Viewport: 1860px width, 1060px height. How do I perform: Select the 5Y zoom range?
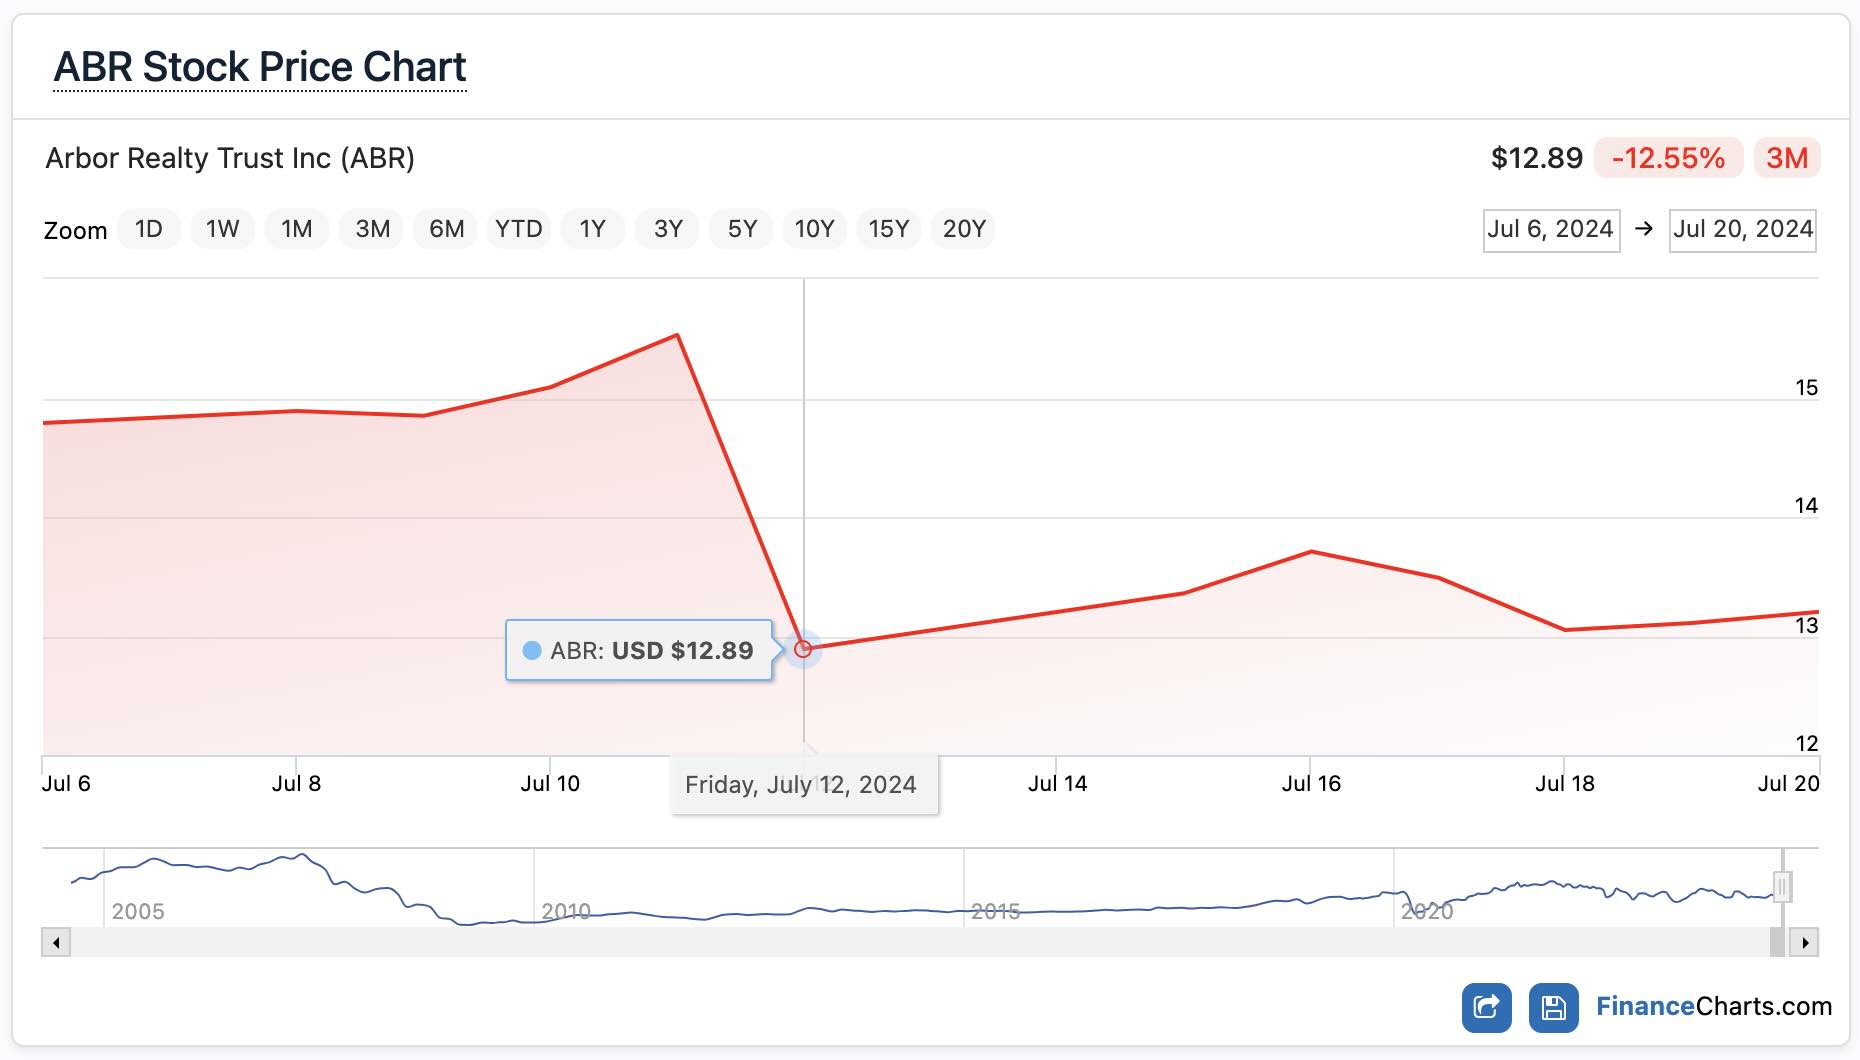742,229
